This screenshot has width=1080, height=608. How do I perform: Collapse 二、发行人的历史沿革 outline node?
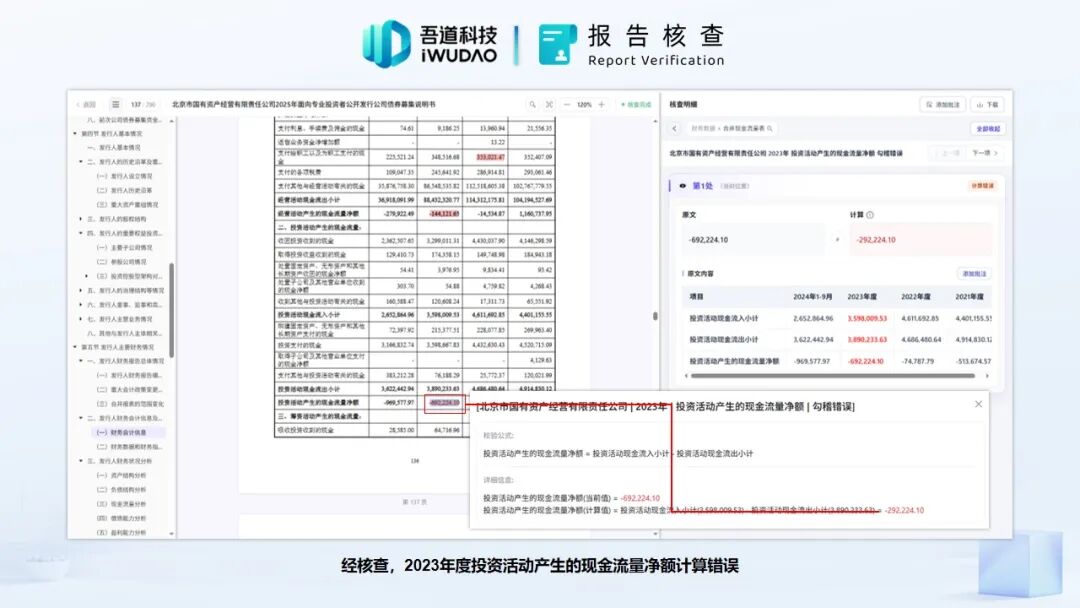click(81, 162)
